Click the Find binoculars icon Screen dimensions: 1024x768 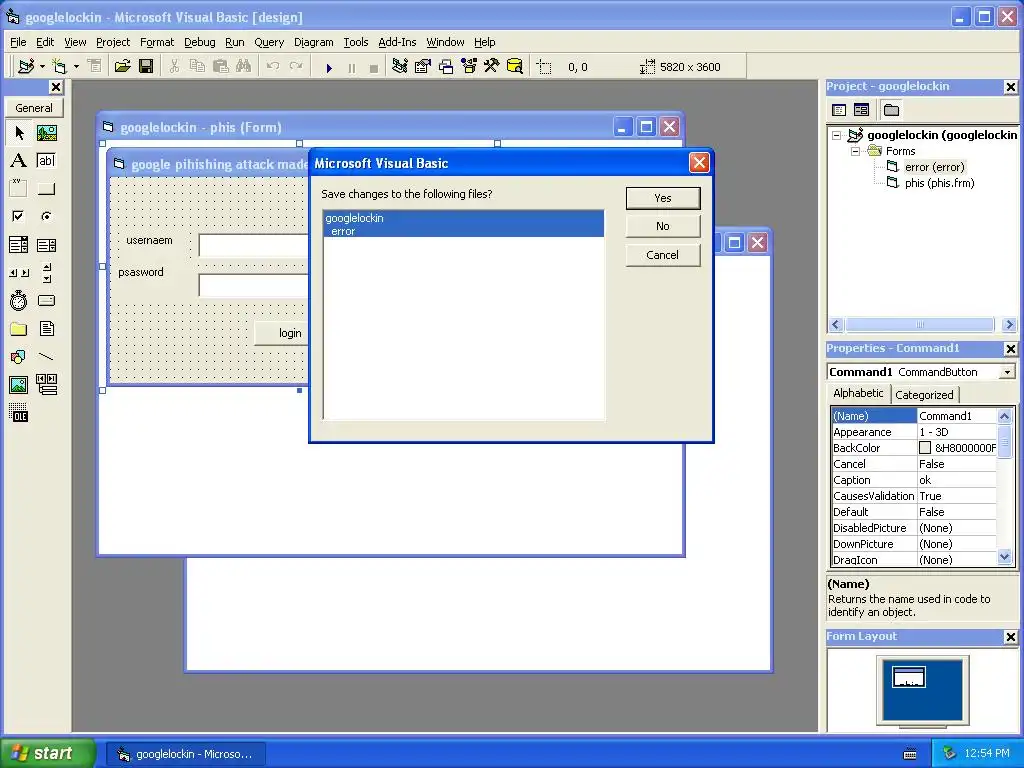point(244,66)
